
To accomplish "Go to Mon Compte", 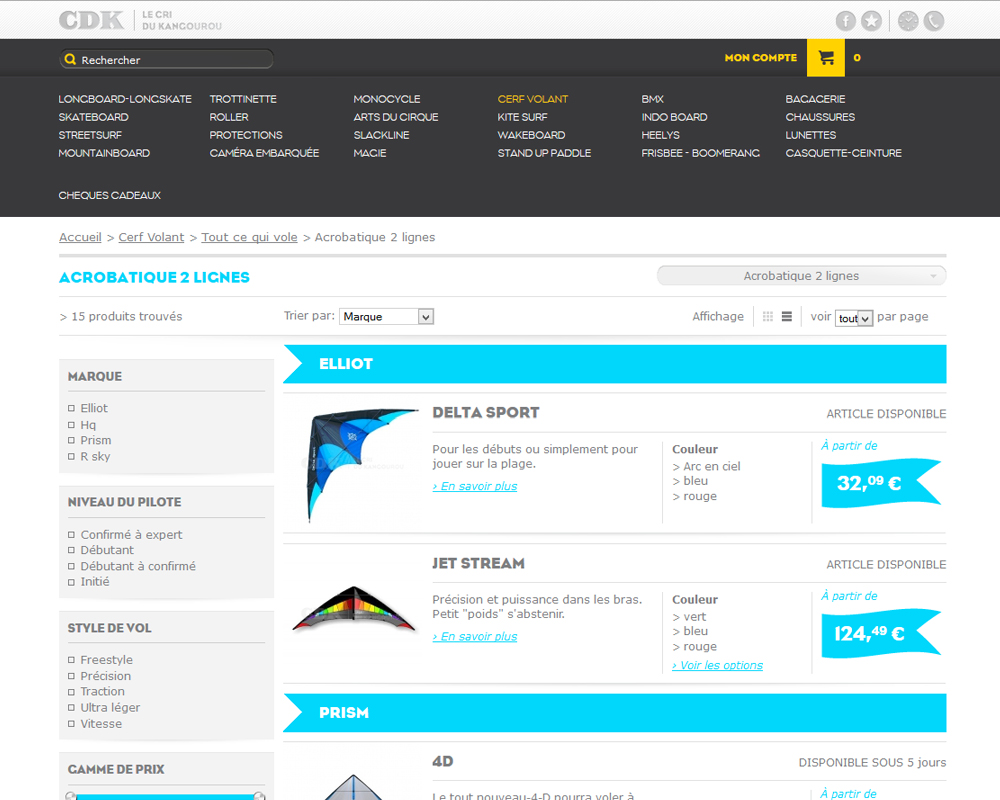I will [761, 57].
